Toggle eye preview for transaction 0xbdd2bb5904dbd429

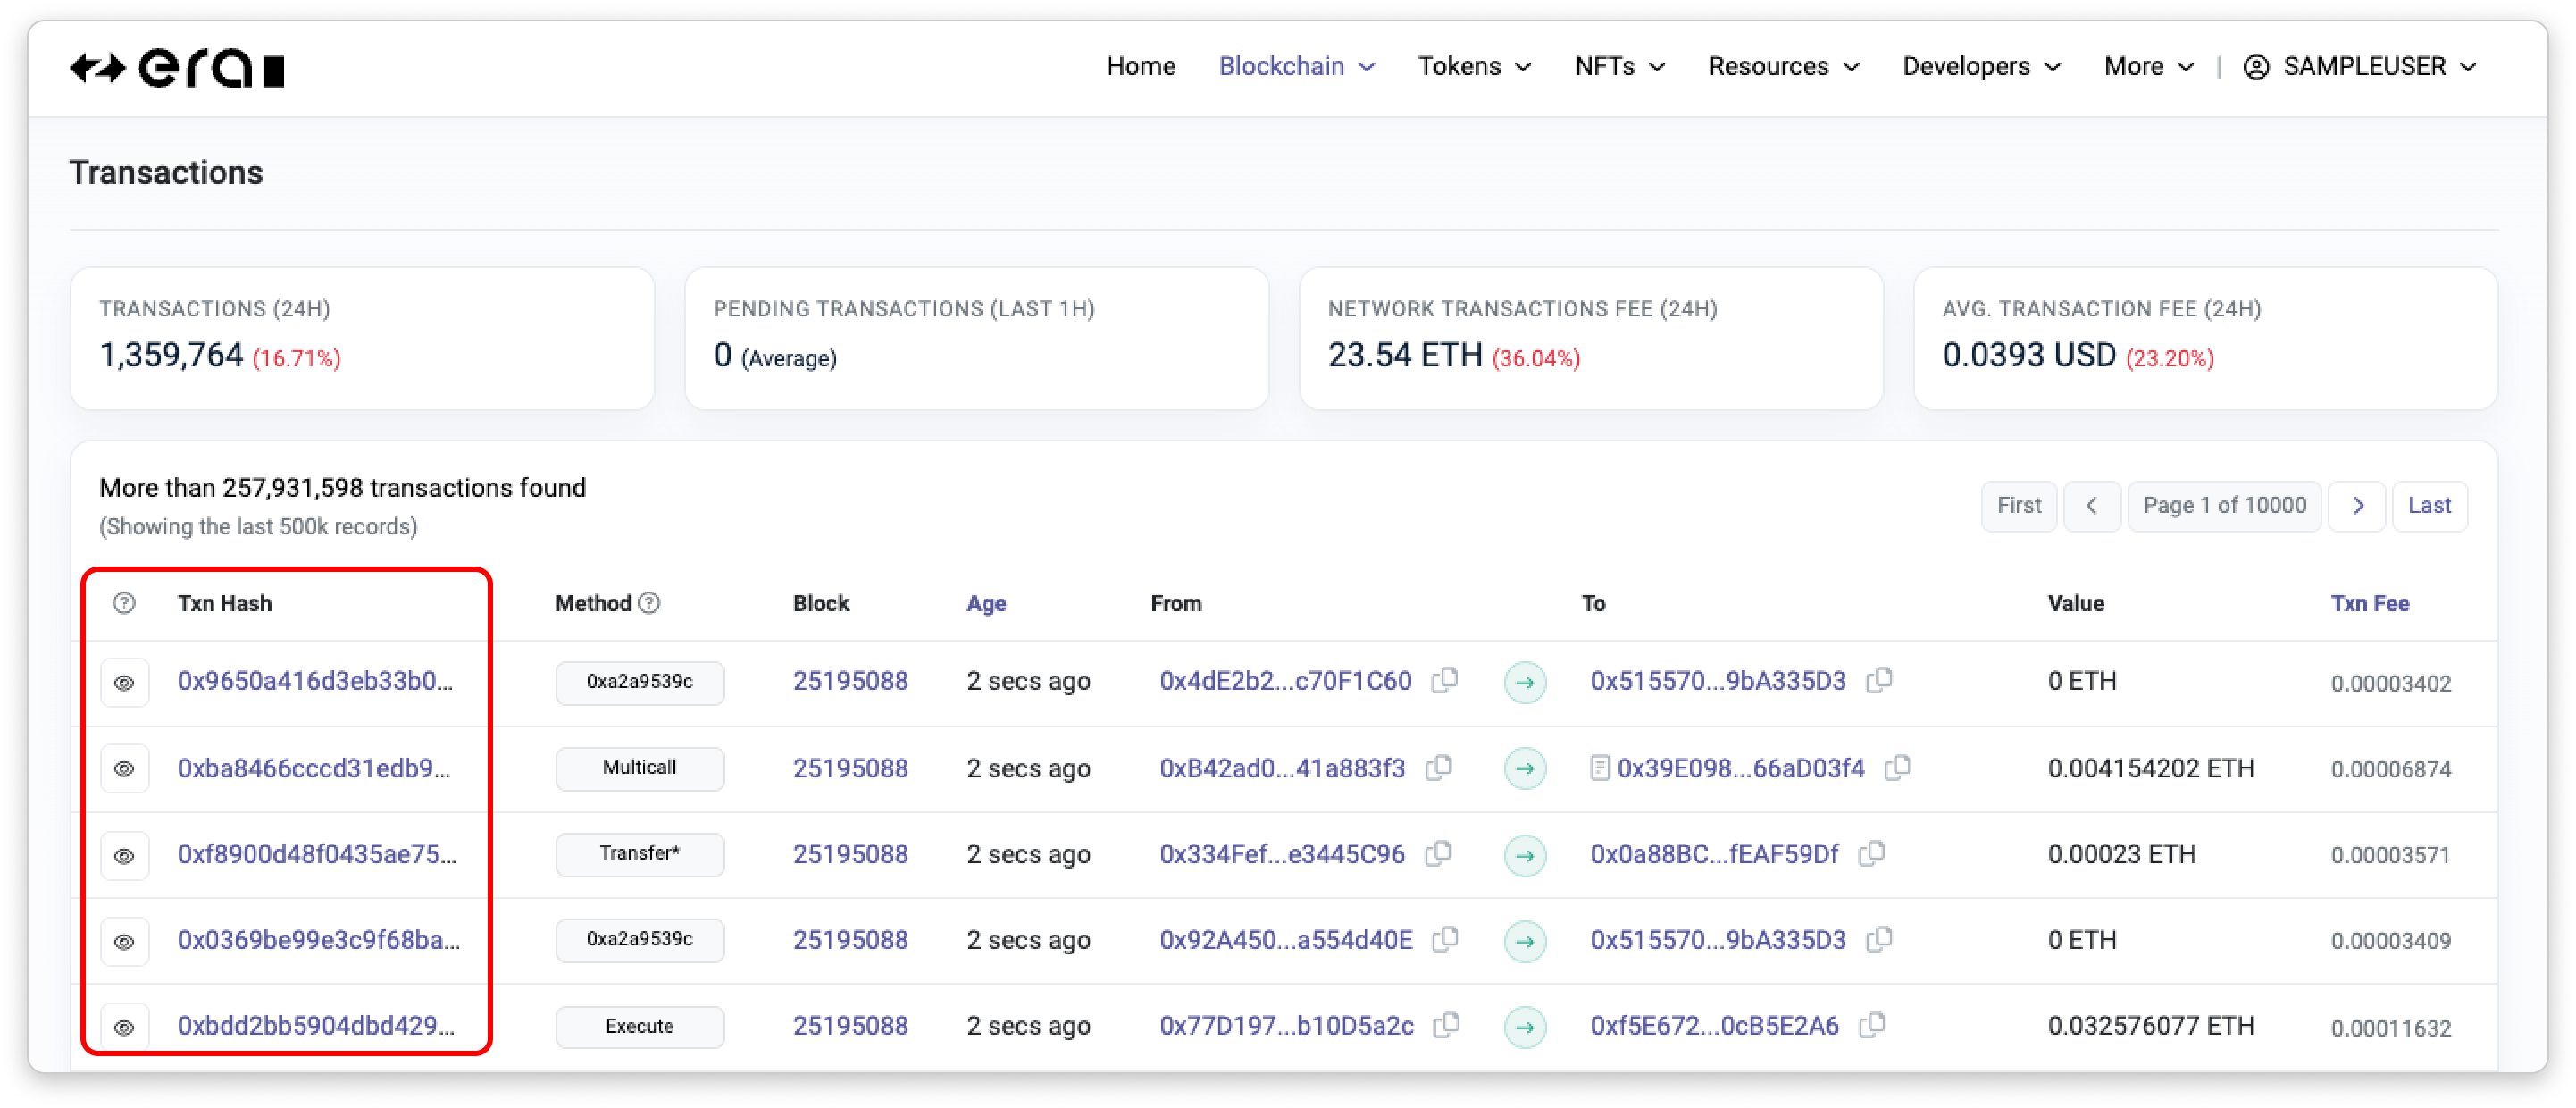pos(124,1027)
